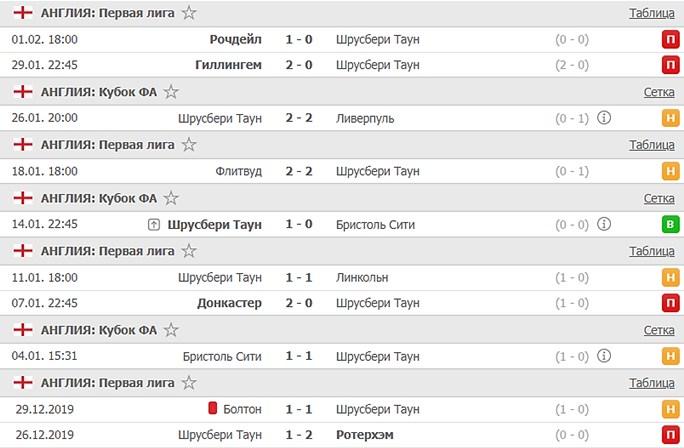684x448 pixels.
Task: Toggle favorite star on bottom Первая лига header
Action: [x=190, y=383]
